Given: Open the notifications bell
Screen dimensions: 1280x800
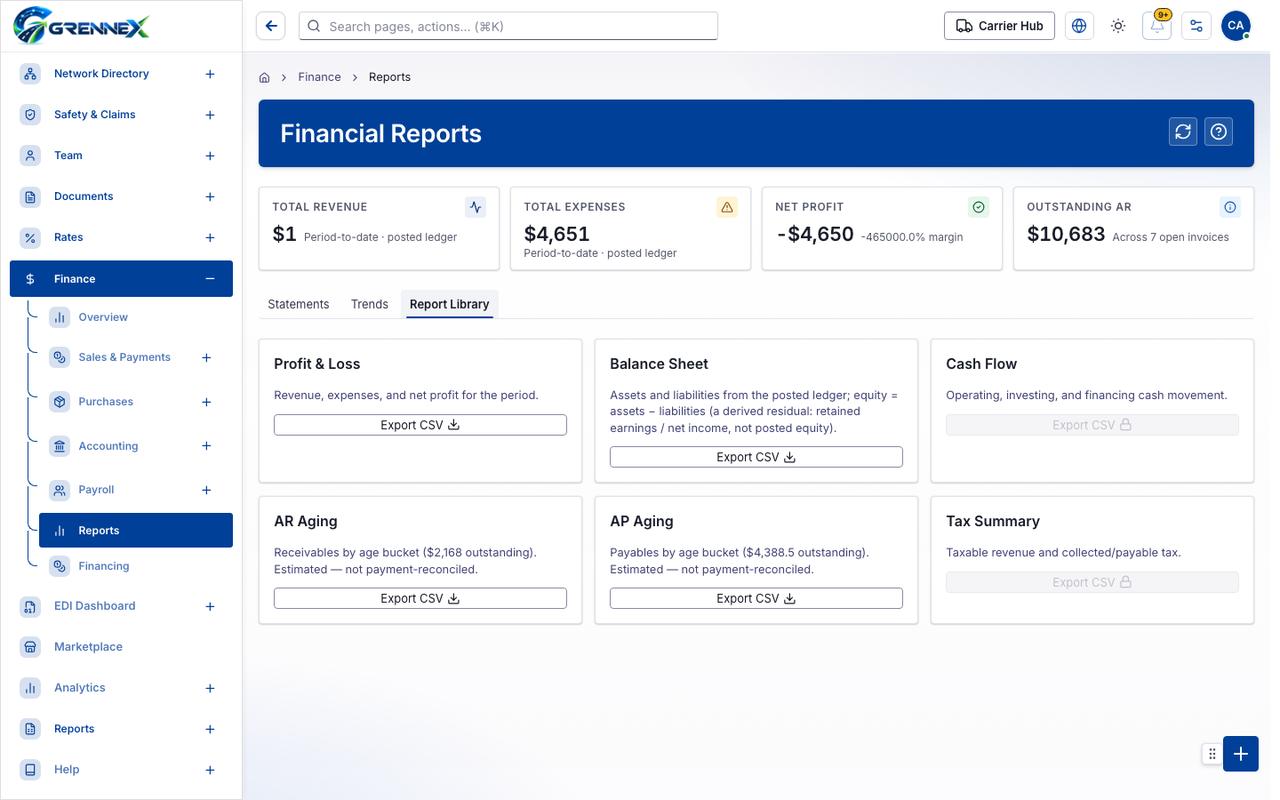Looking at the screenshot, I should (x=1157, y=26).
